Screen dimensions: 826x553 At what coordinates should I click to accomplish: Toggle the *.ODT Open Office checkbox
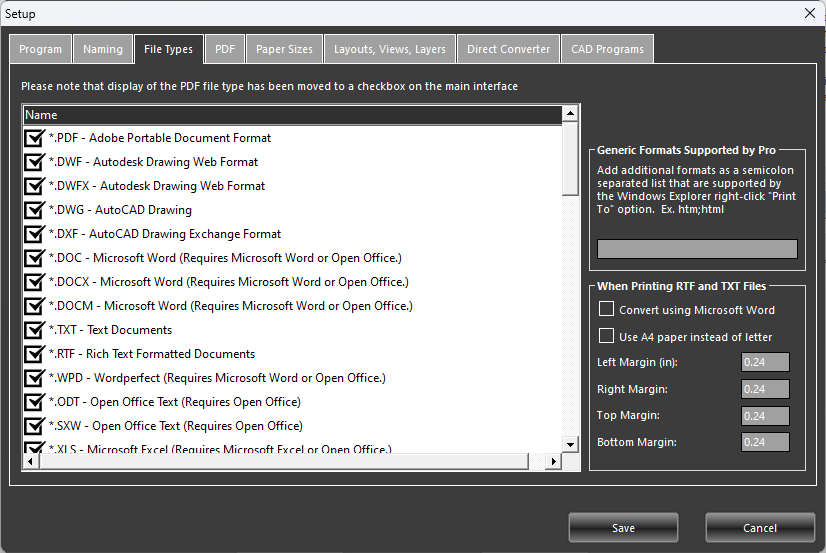pyautogui.click(x=34, y=402)
